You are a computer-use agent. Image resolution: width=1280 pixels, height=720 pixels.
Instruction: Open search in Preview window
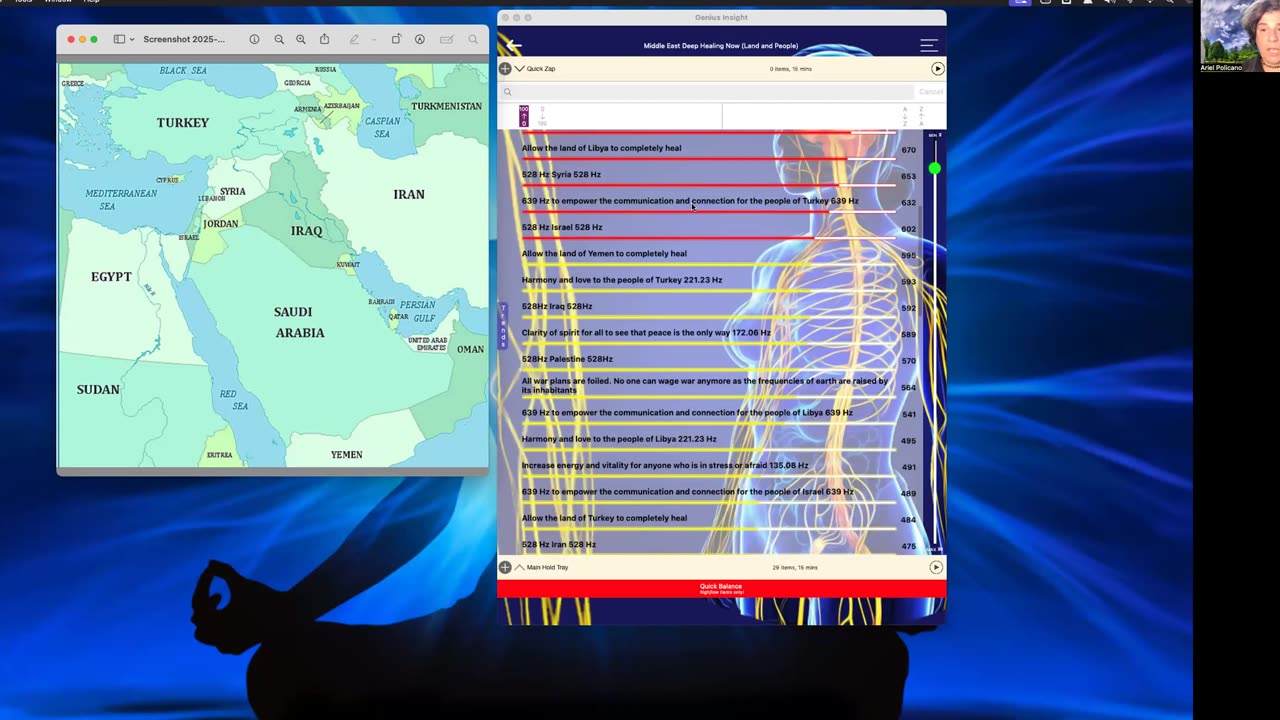click(x=473, y=39)
